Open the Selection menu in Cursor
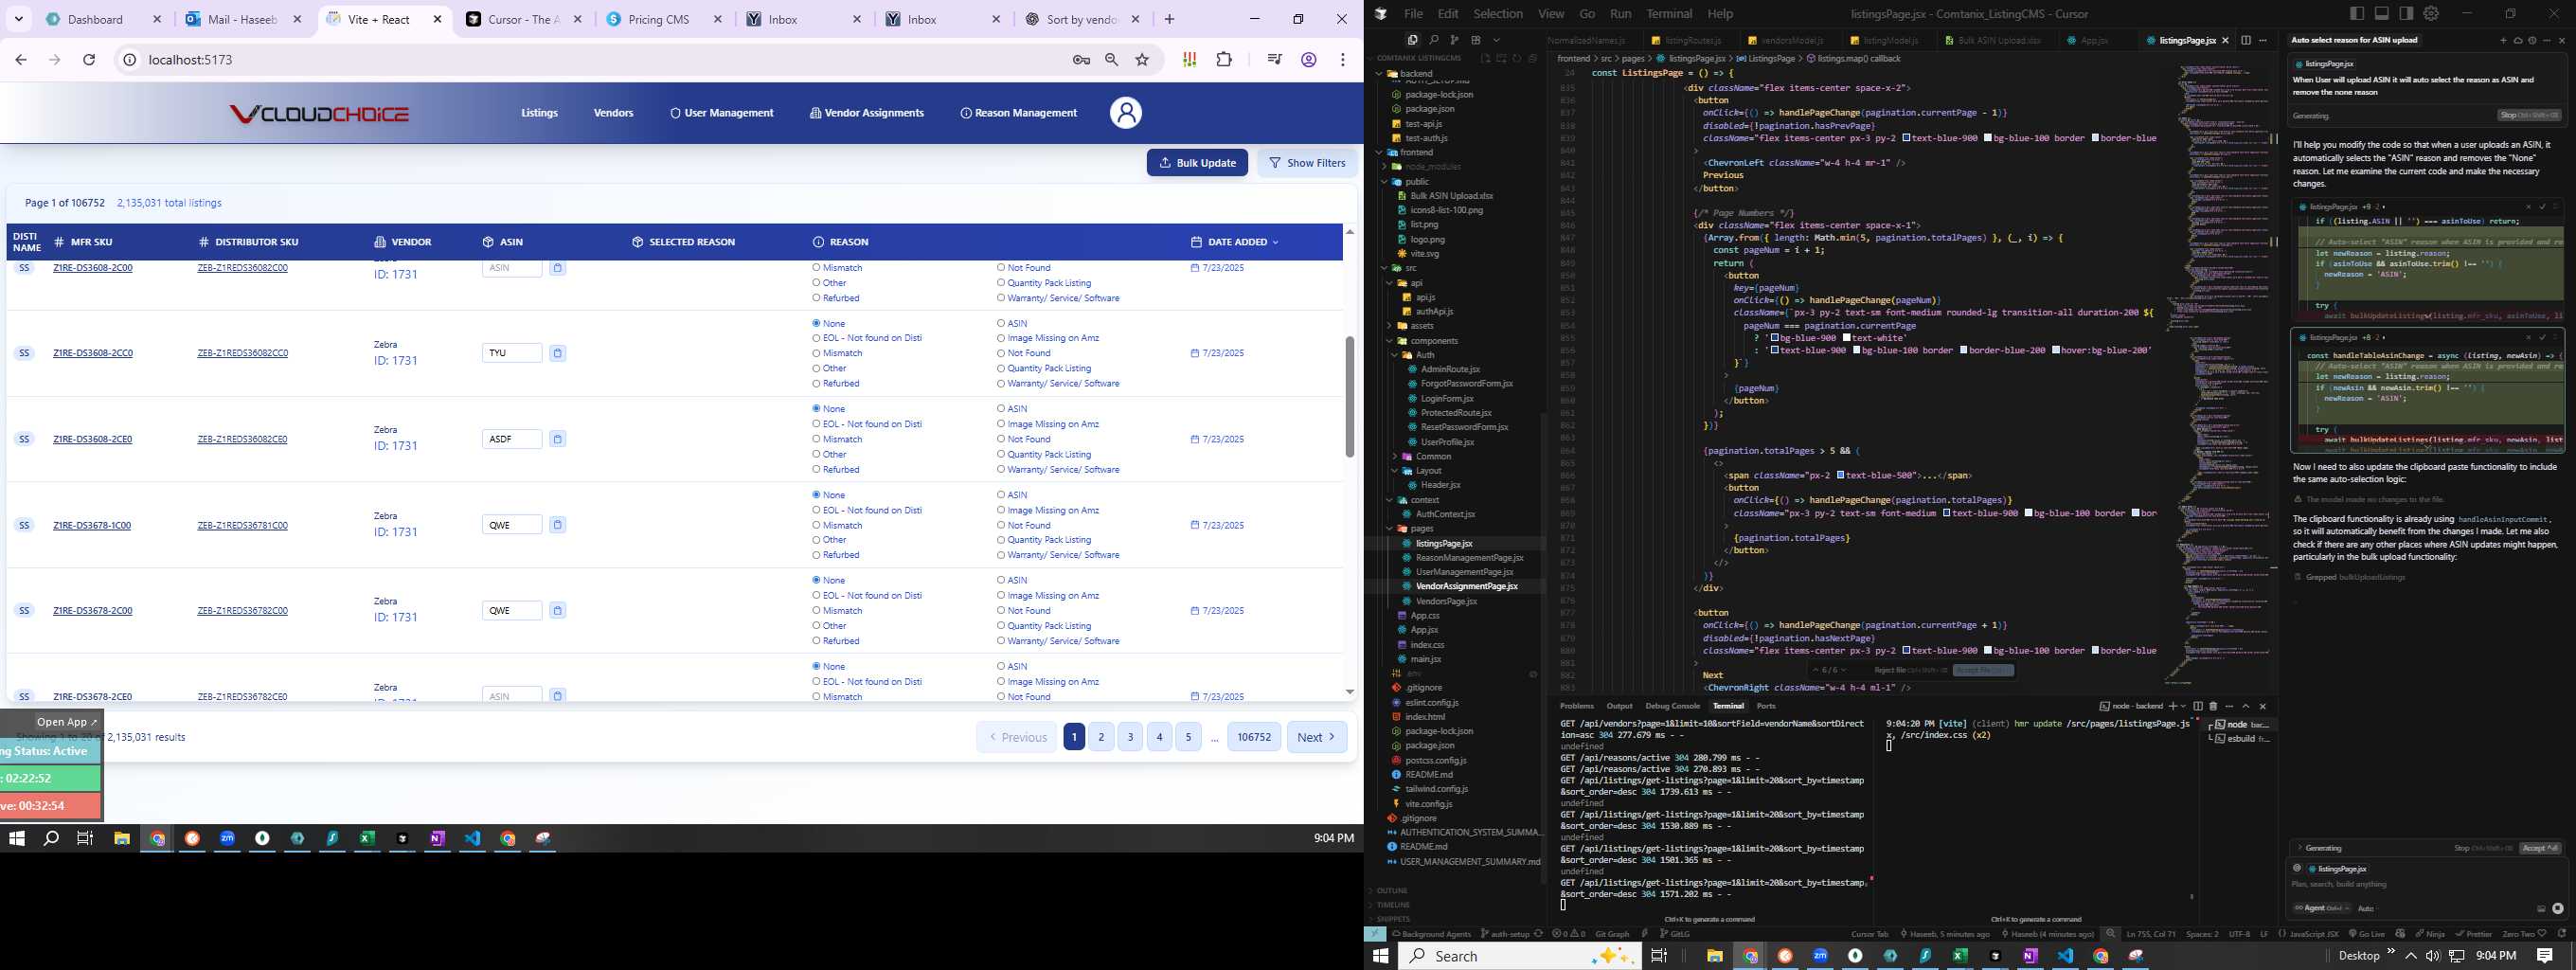Image resolution: width=2576 pixels, height=970 pixels. tap(1498, 13)
